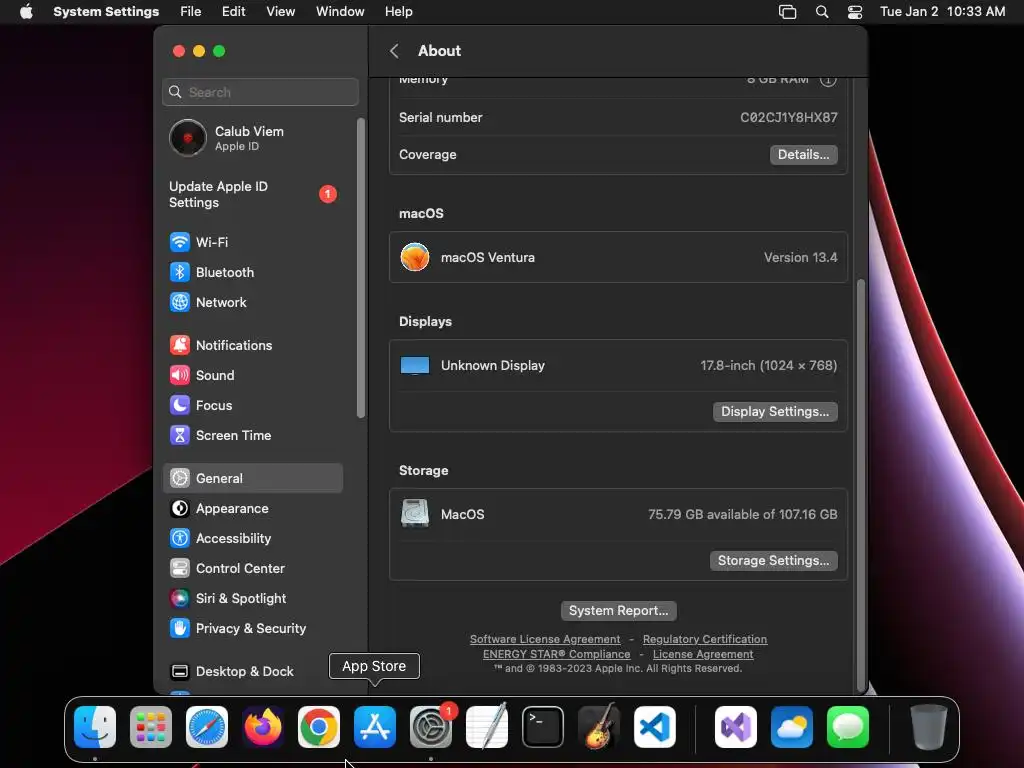The height and width of the screenshot is (768, 1024).
Task: Click Update Apple ID Settings
Action: click(253, 194)
